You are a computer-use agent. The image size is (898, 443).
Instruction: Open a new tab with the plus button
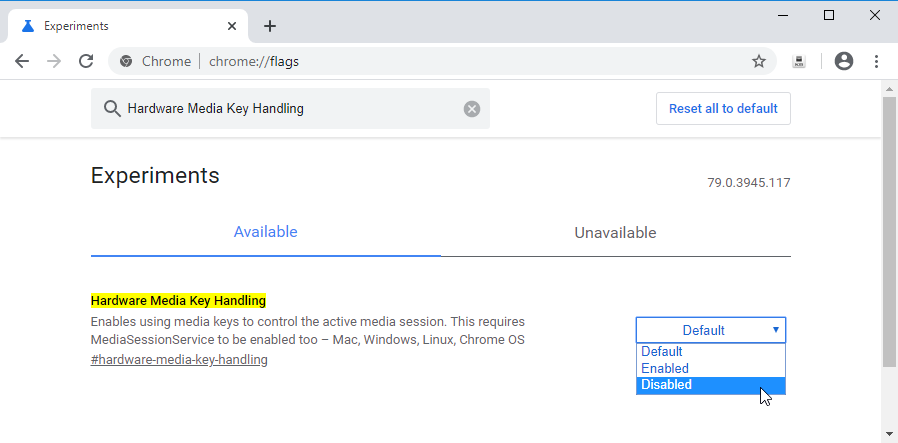(269, 26)
